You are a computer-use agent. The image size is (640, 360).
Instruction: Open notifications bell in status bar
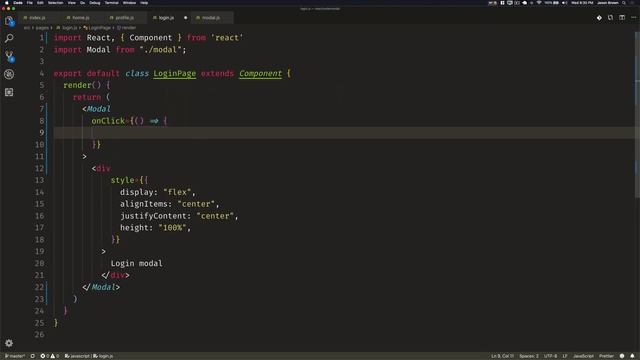click(x=632, y=356)
